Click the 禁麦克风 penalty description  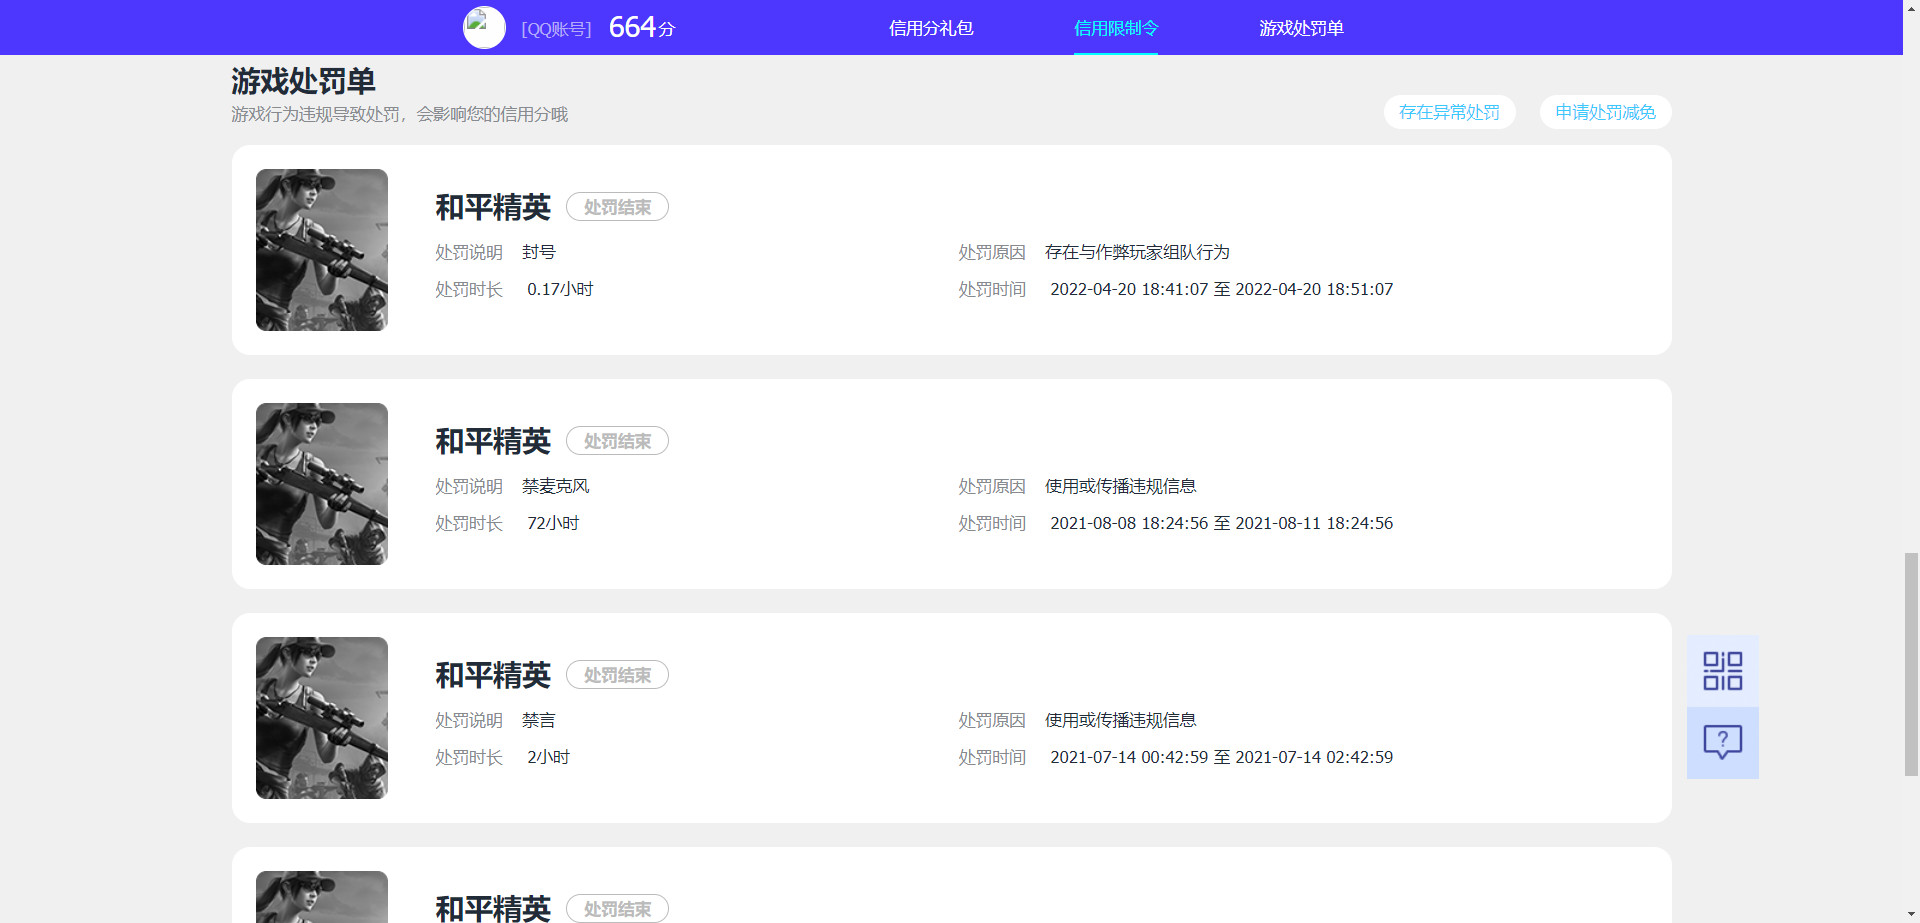[555, 486]
